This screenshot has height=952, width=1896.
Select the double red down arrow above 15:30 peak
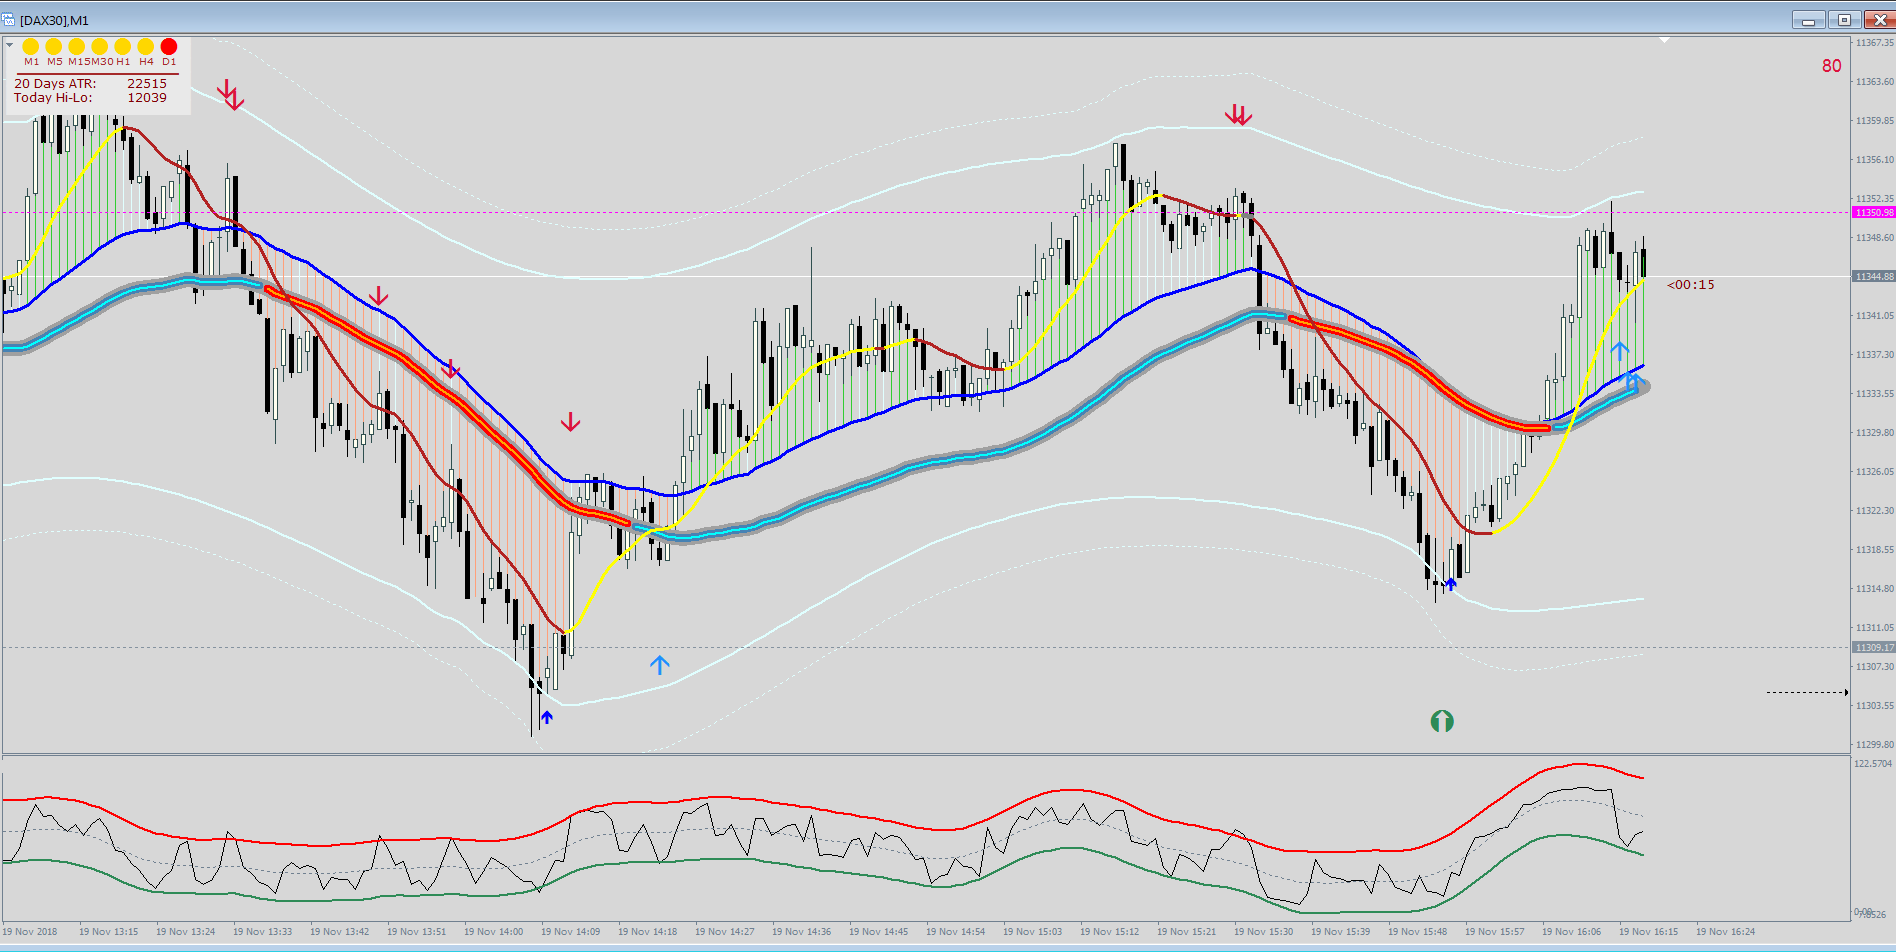(x=1239, y=115)
